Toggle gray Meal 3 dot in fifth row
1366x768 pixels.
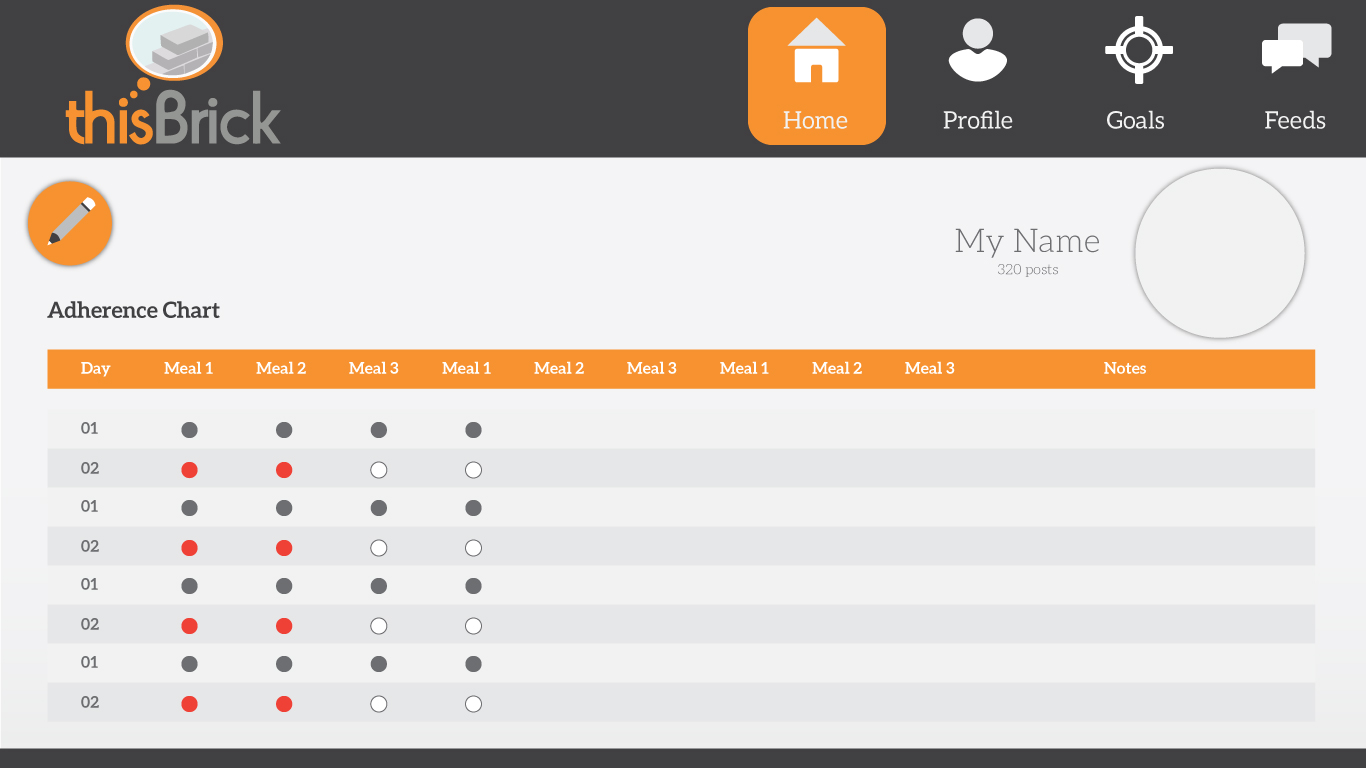click(x=379, y=586)
